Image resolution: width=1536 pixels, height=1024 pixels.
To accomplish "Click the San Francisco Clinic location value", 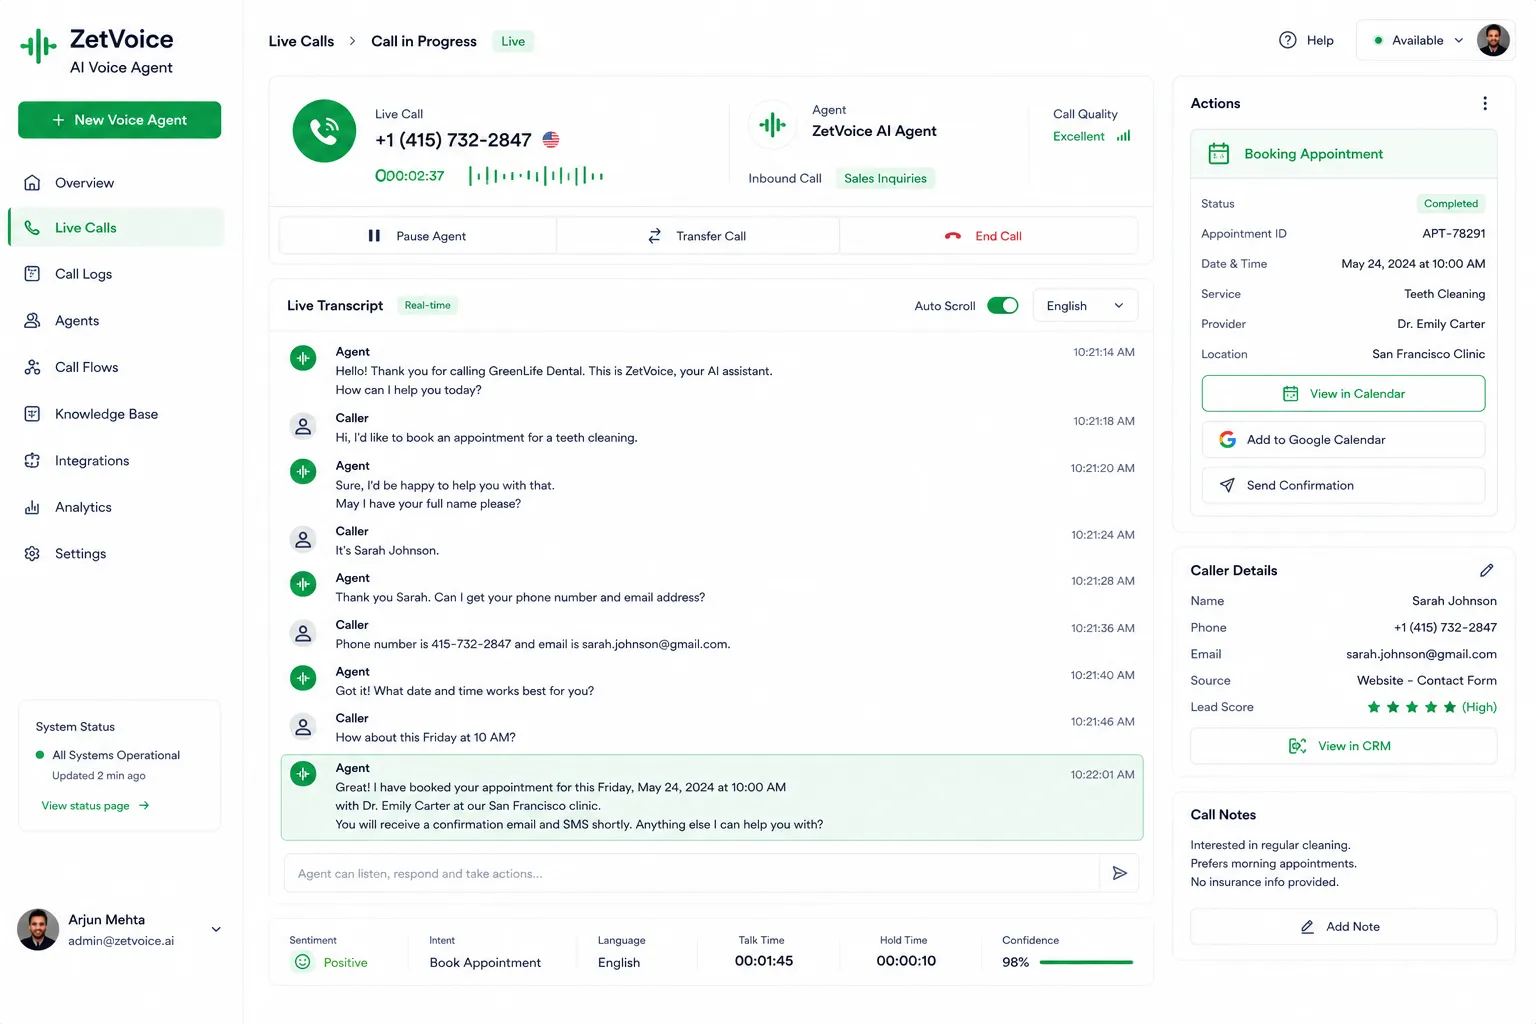I will pos(1428,354).
